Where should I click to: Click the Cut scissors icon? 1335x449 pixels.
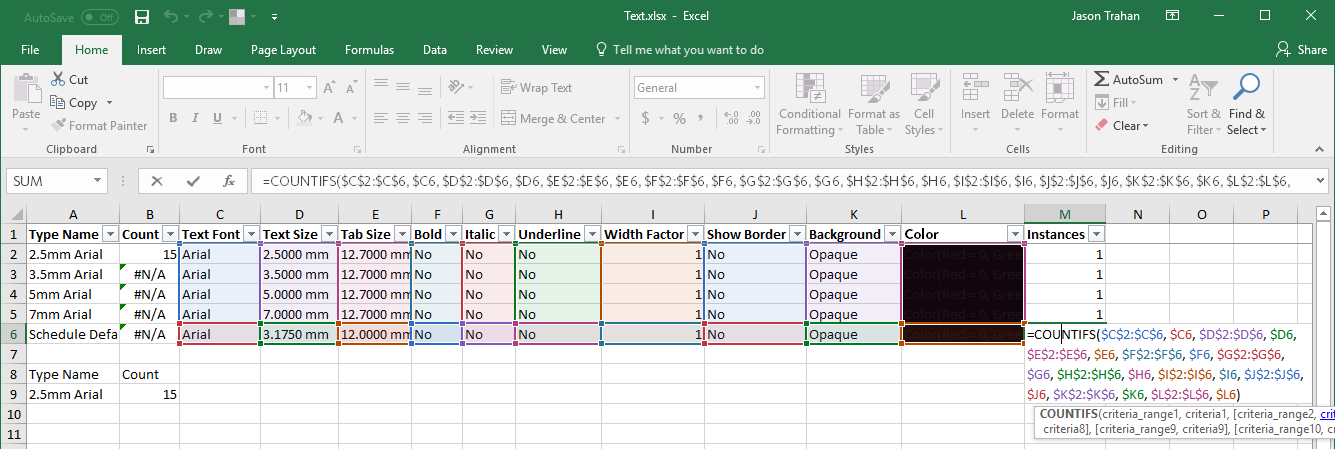(58, 79)
